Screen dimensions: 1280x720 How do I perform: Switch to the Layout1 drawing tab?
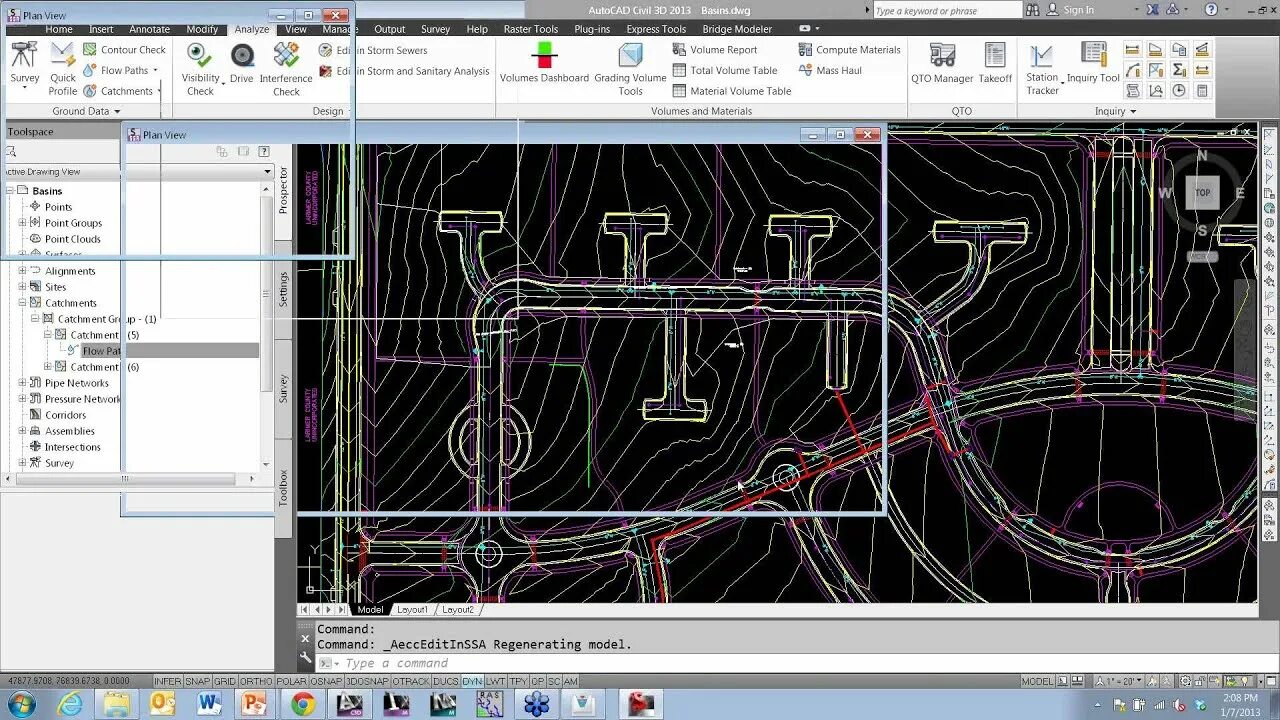412,608
